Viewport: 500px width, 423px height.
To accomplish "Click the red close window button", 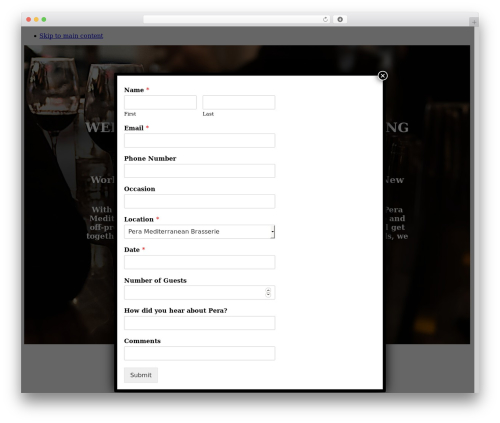I will click(x=29, y=19).
